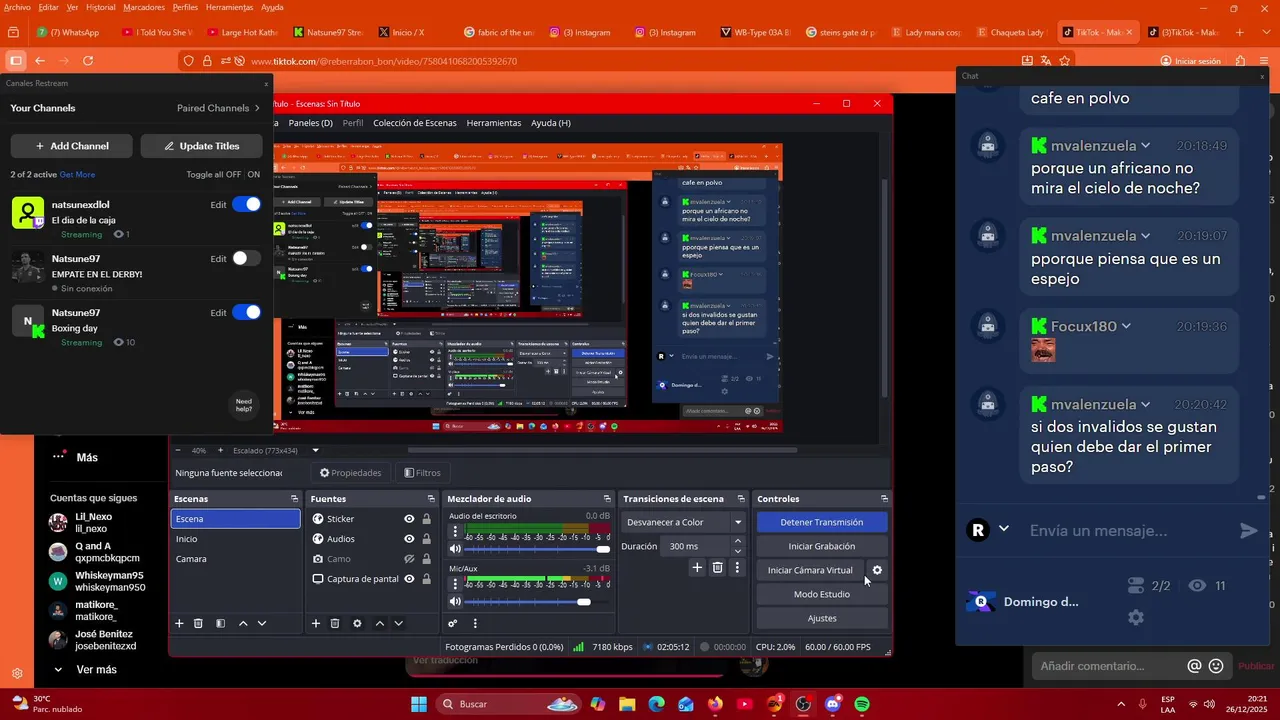Move source down in Fuentes toolbar
Viewport: 1280px width, 720px height.
398,623
